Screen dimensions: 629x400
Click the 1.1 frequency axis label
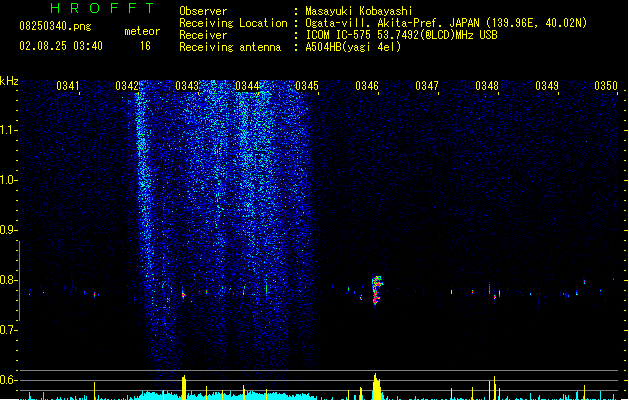[8, 130]
